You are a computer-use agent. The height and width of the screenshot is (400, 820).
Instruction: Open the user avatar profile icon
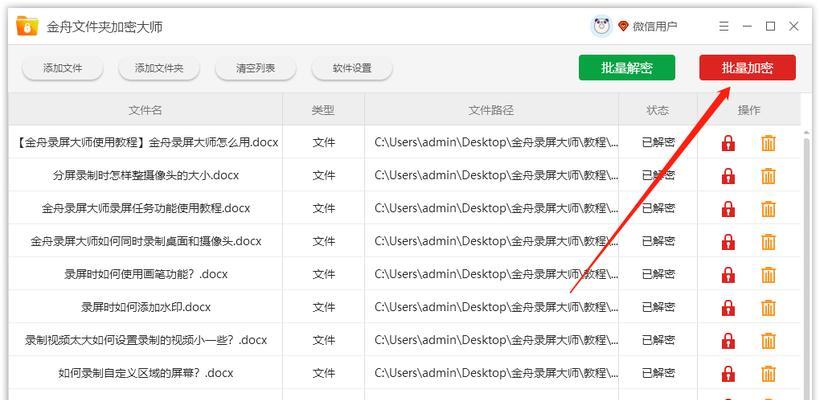coord(601,26)
